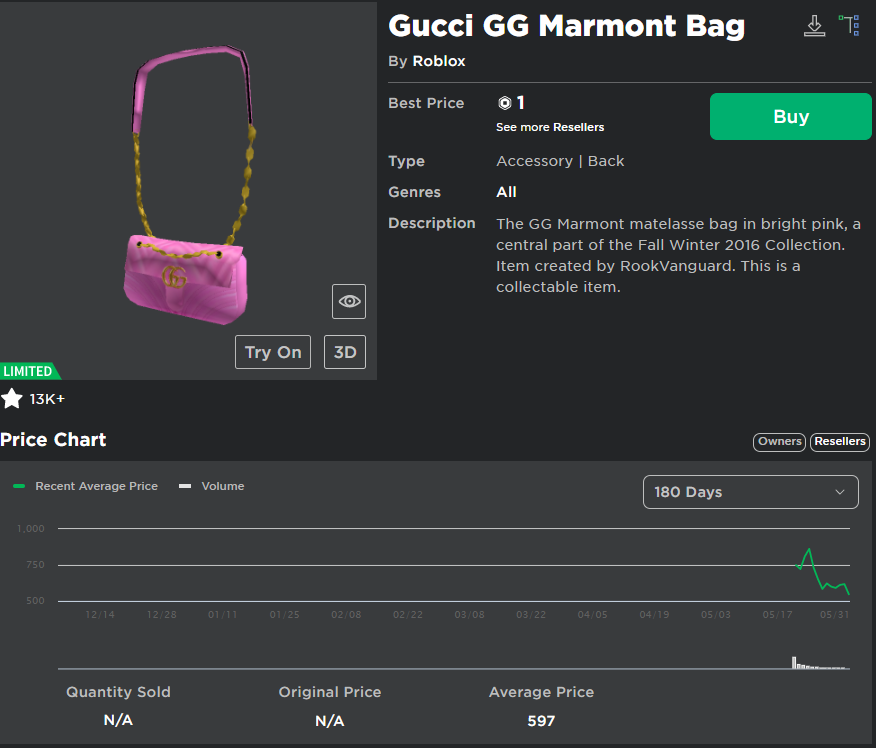Click the LIMITED badge
The height and width of the screenshot is (748, 876).
pyautogui.click(x=29, y=371)
